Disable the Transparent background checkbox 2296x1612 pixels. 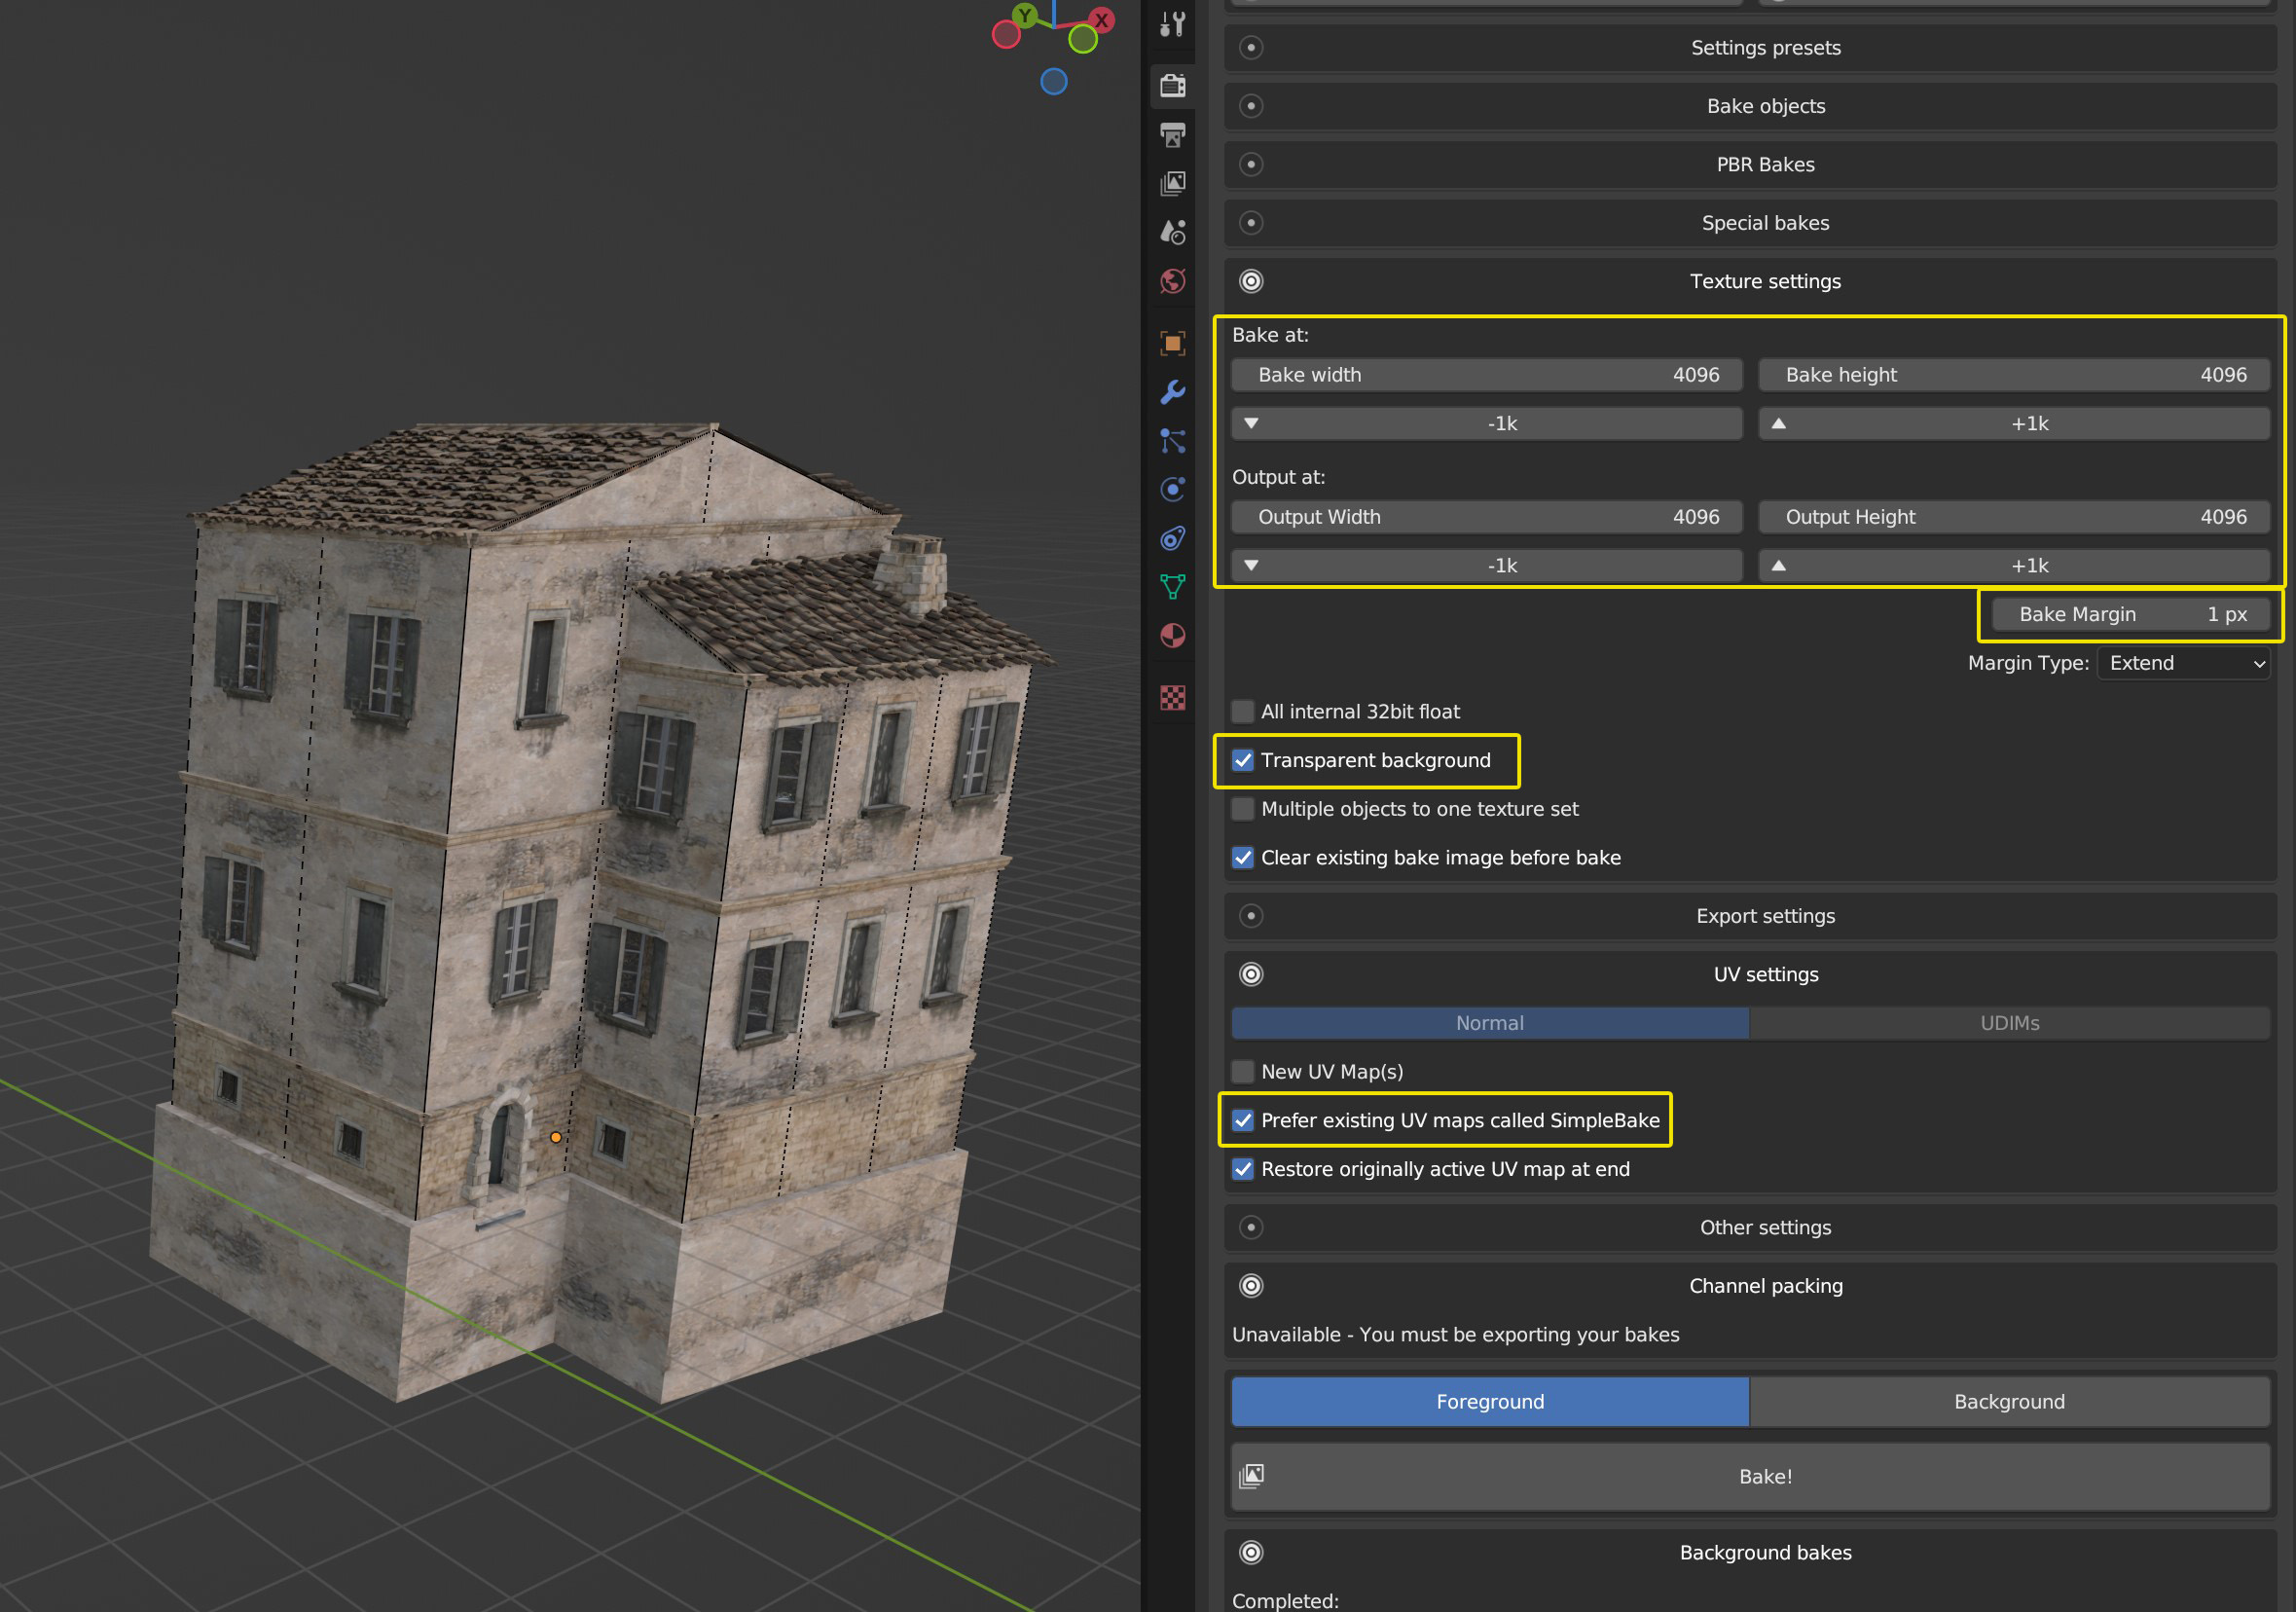pos(1242,760)
